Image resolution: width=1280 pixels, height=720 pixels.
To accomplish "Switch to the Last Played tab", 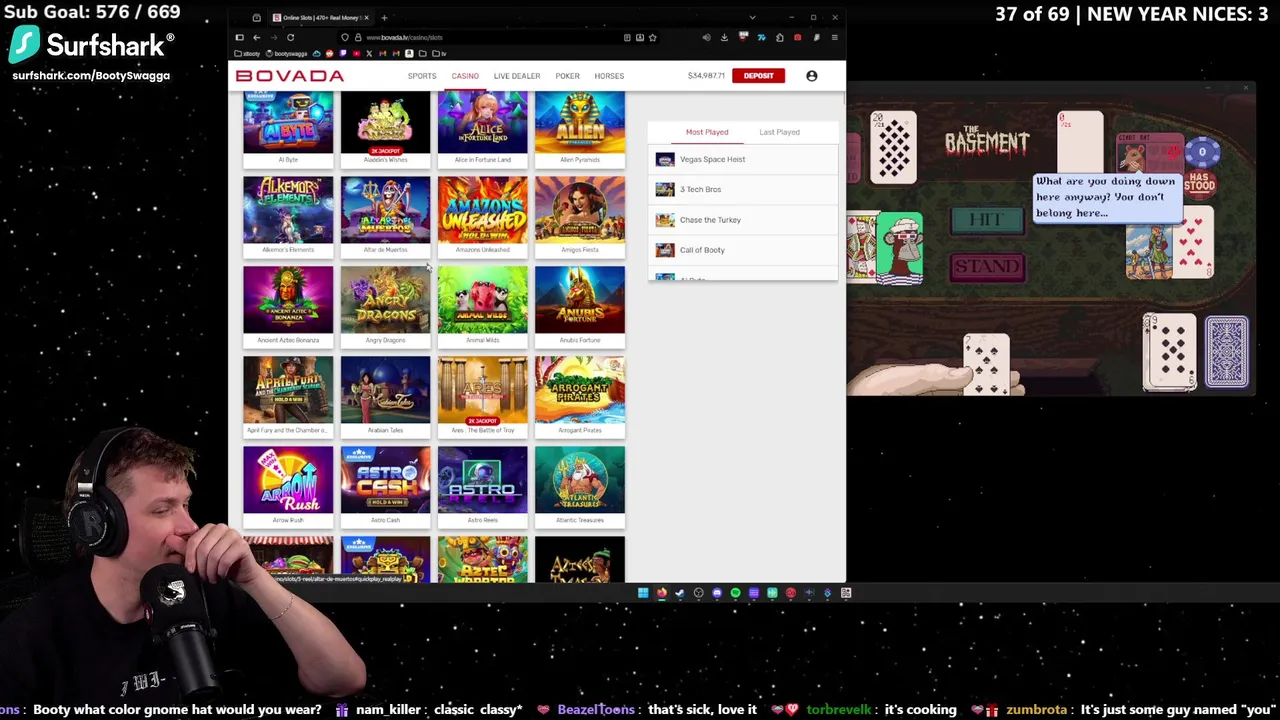I will point(779,132).
